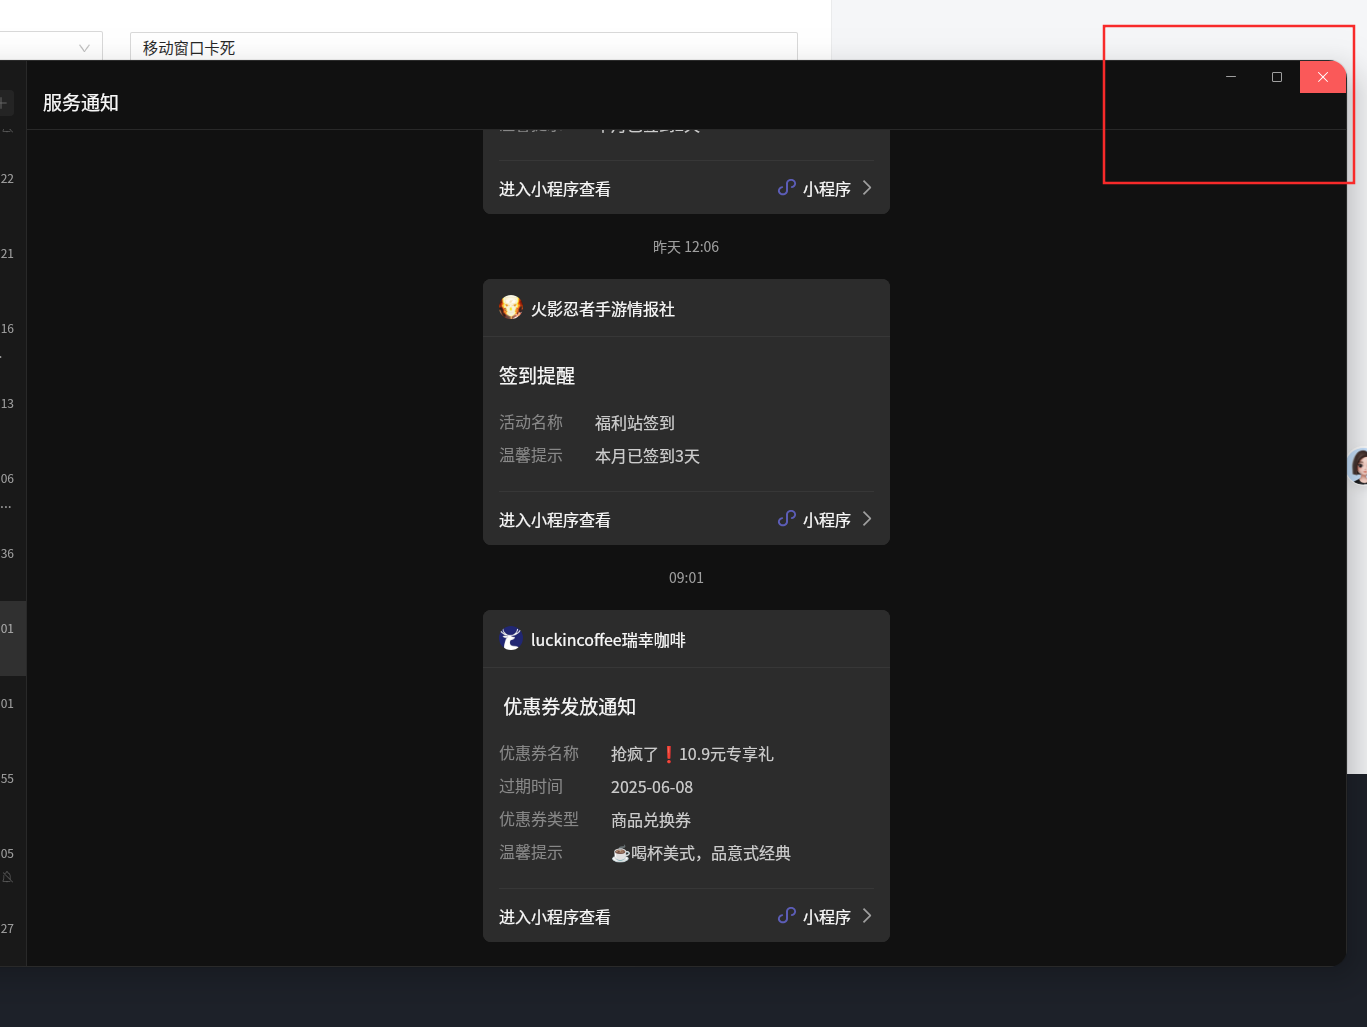This screenshot has height=1027, width=1367.
Task: Select the 抢疯了 10.9元专享礼 coupon name
Action: pyautogui.click(x=692, y=754)
